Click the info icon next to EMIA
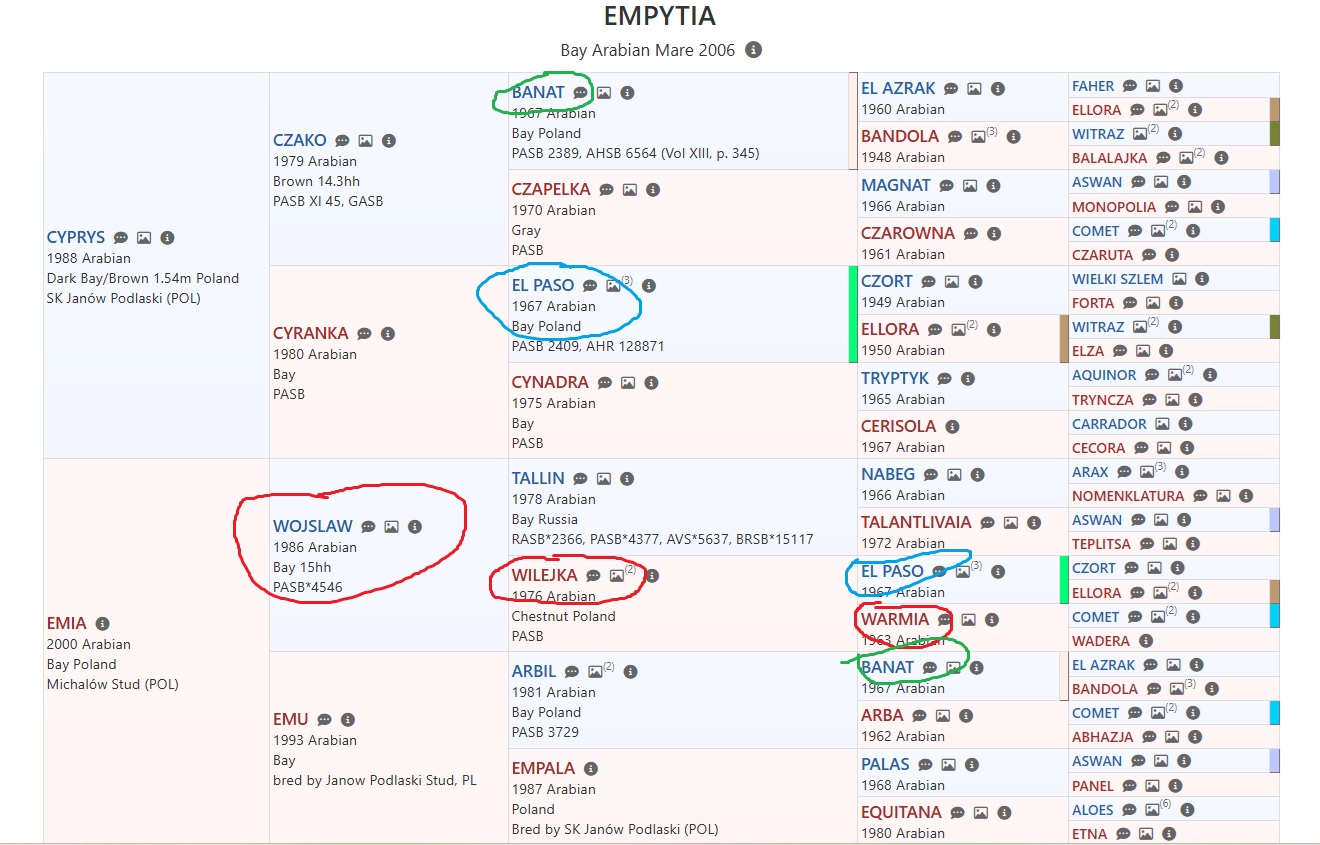This screenshot has height=845, width=1320. coord(102,624)
